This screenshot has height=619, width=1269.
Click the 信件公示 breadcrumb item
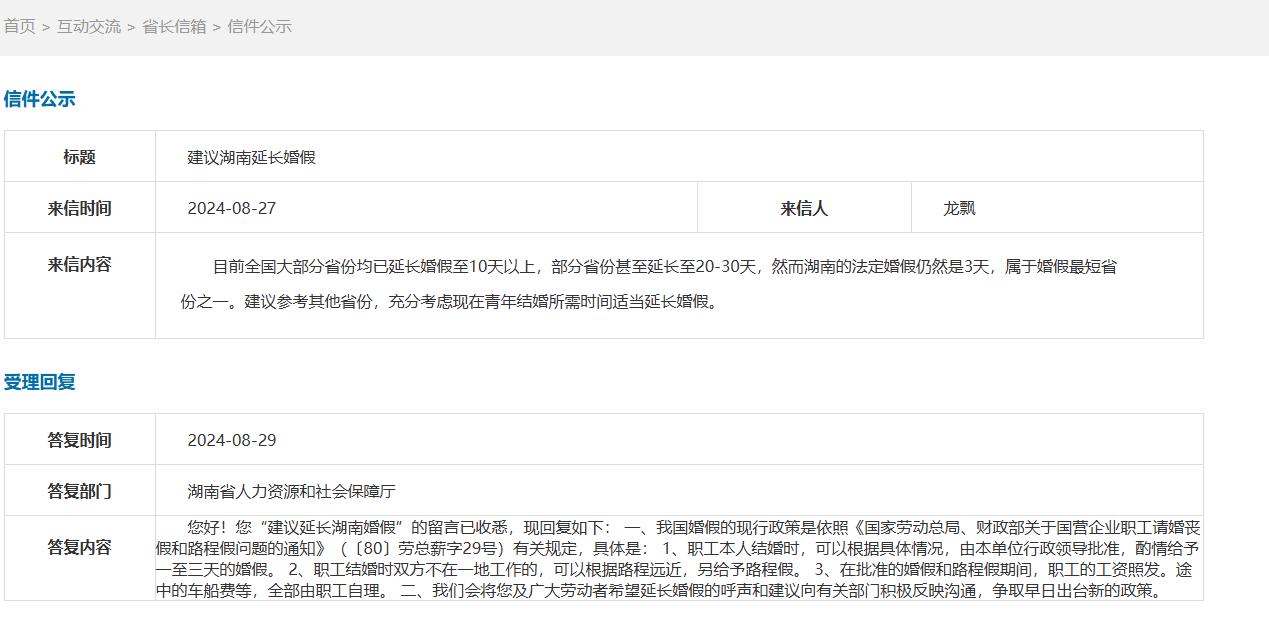pyautogui.click(x=259, y=27)
